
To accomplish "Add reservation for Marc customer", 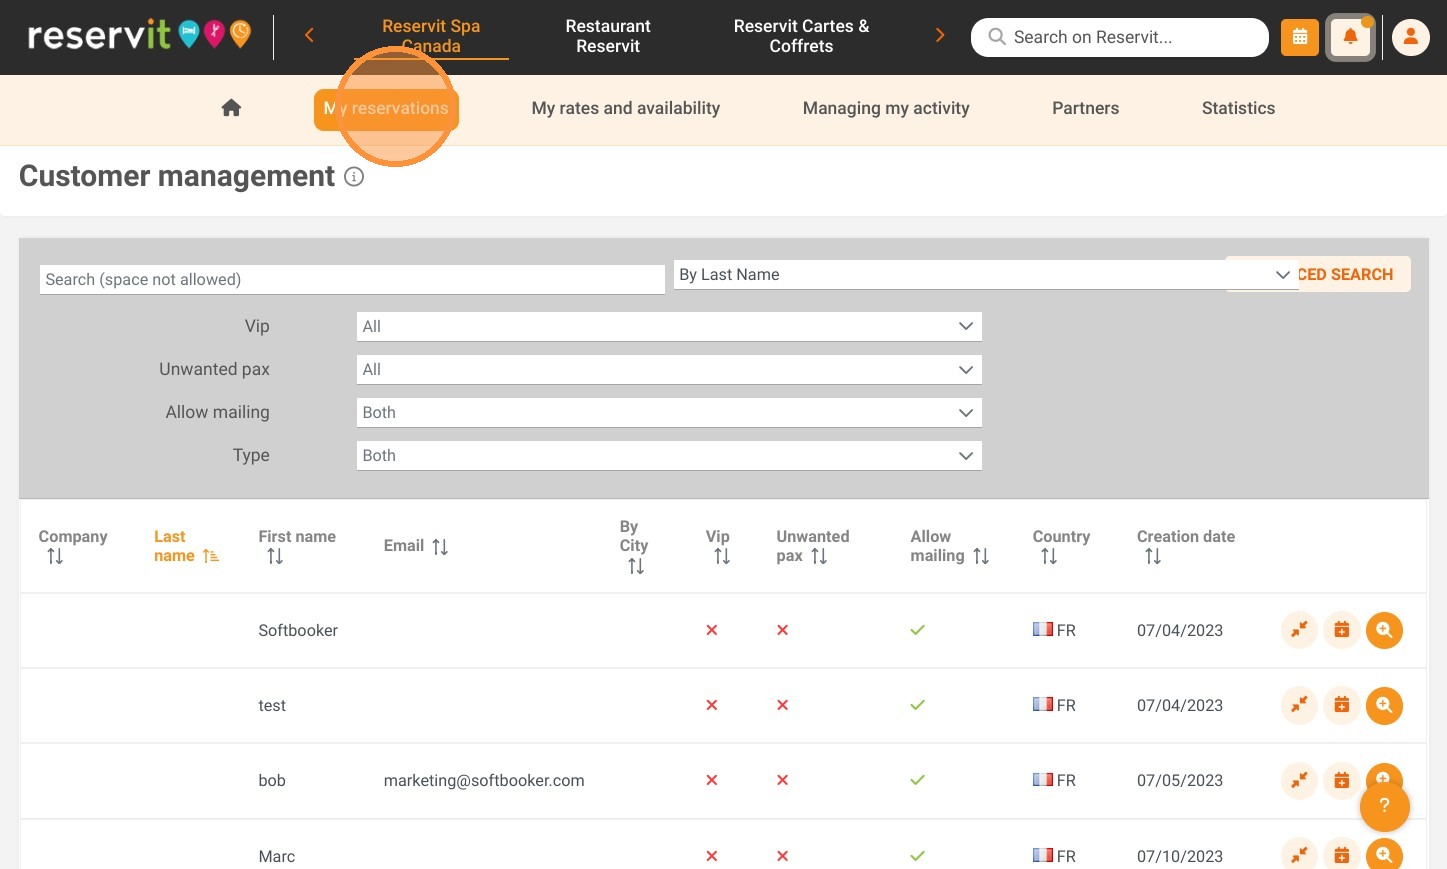I will click(x=1342, y=855).
